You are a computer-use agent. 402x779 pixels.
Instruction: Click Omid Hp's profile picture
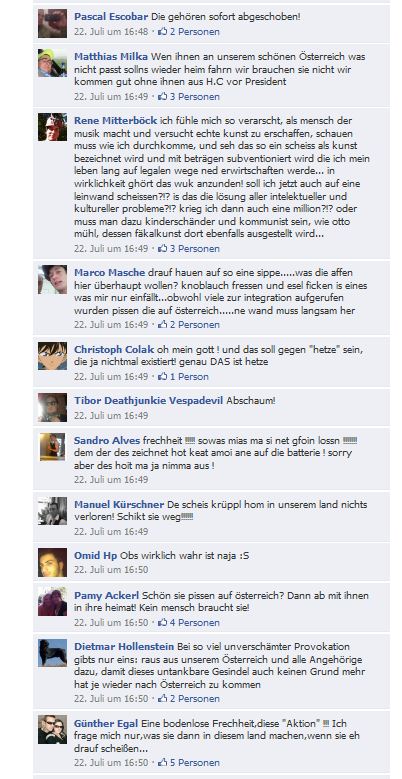pyautogui.click(x=52, y=562)
